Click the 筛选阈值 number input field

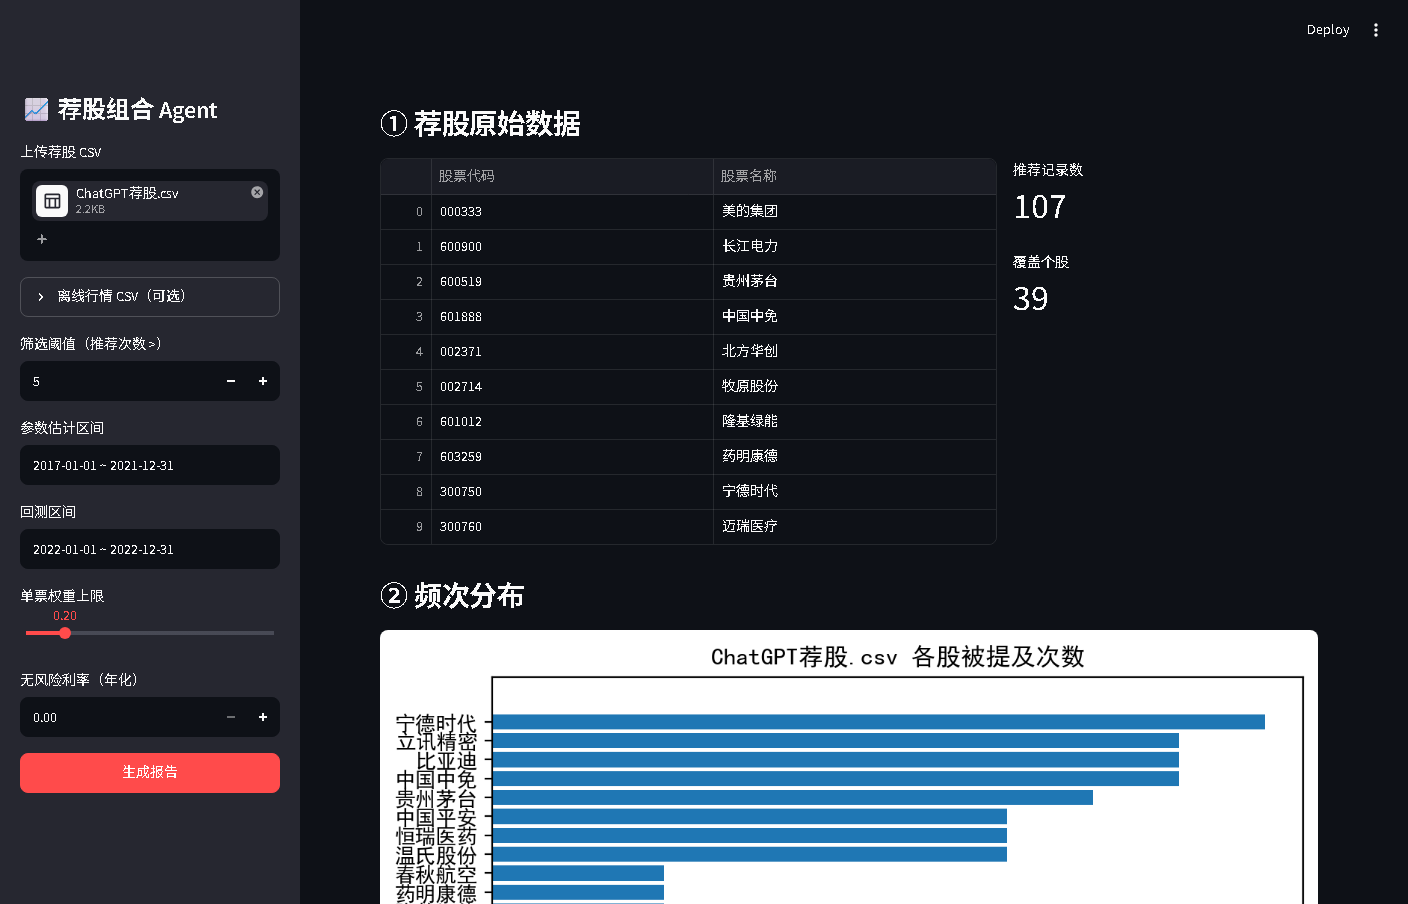(118, 381)
